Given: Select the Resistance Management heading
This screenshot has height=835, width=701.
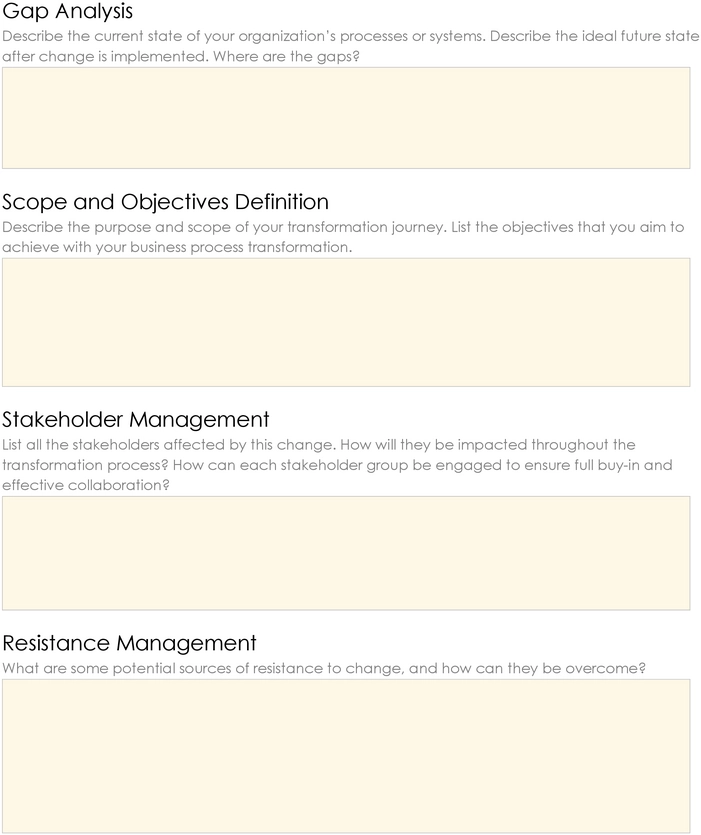Looking at the screenshot, I should tap(129, 643).
